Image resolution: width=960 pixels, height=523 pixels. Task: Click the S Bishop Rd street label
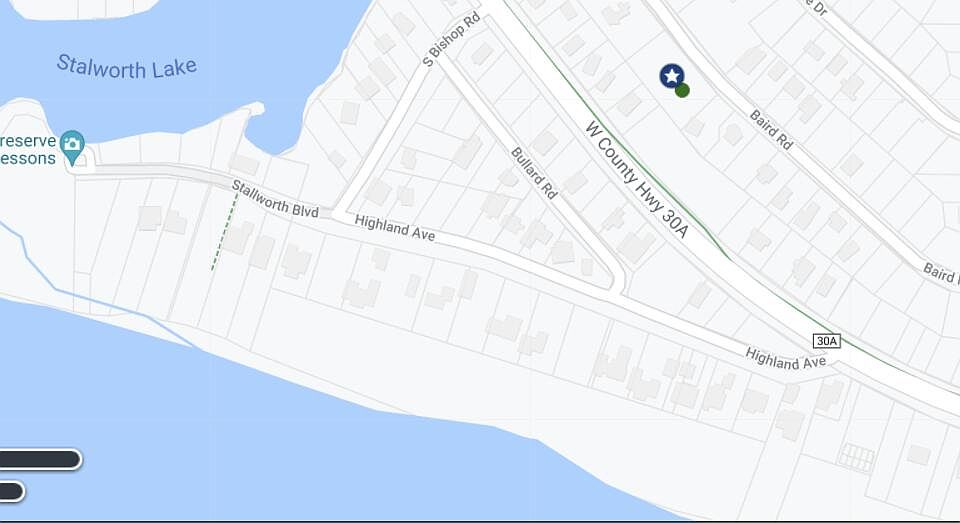(x=451, y=40)
